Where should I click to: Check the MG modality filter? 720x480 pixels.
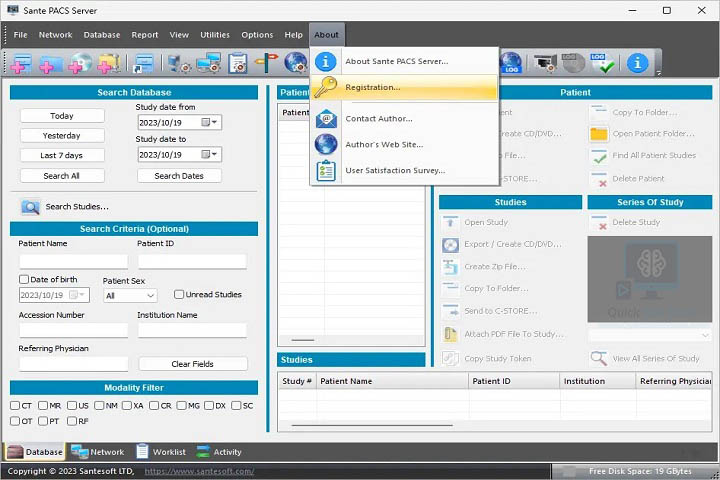coord(182,406)
